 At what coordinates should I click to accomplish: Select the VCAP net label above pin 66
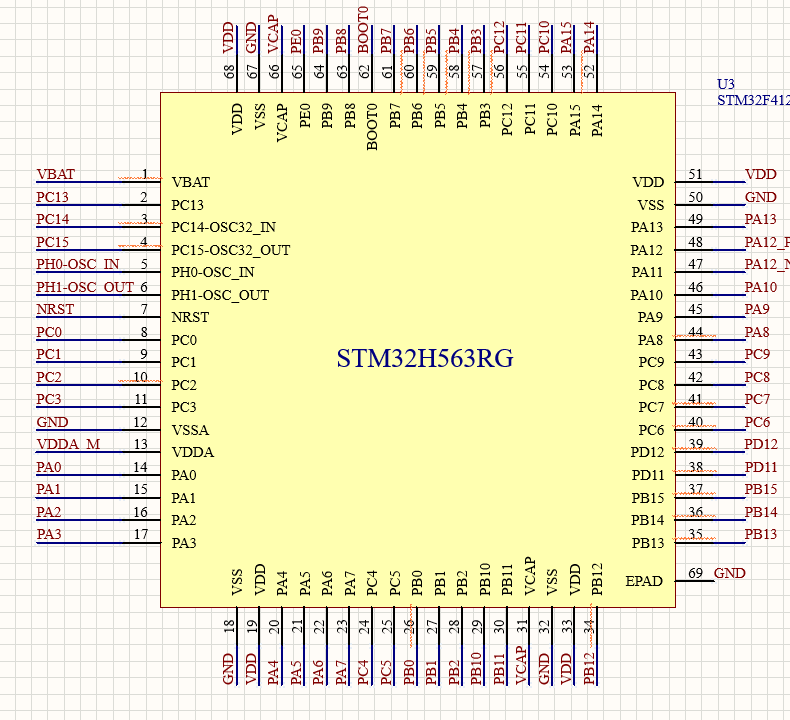(274, 34)
